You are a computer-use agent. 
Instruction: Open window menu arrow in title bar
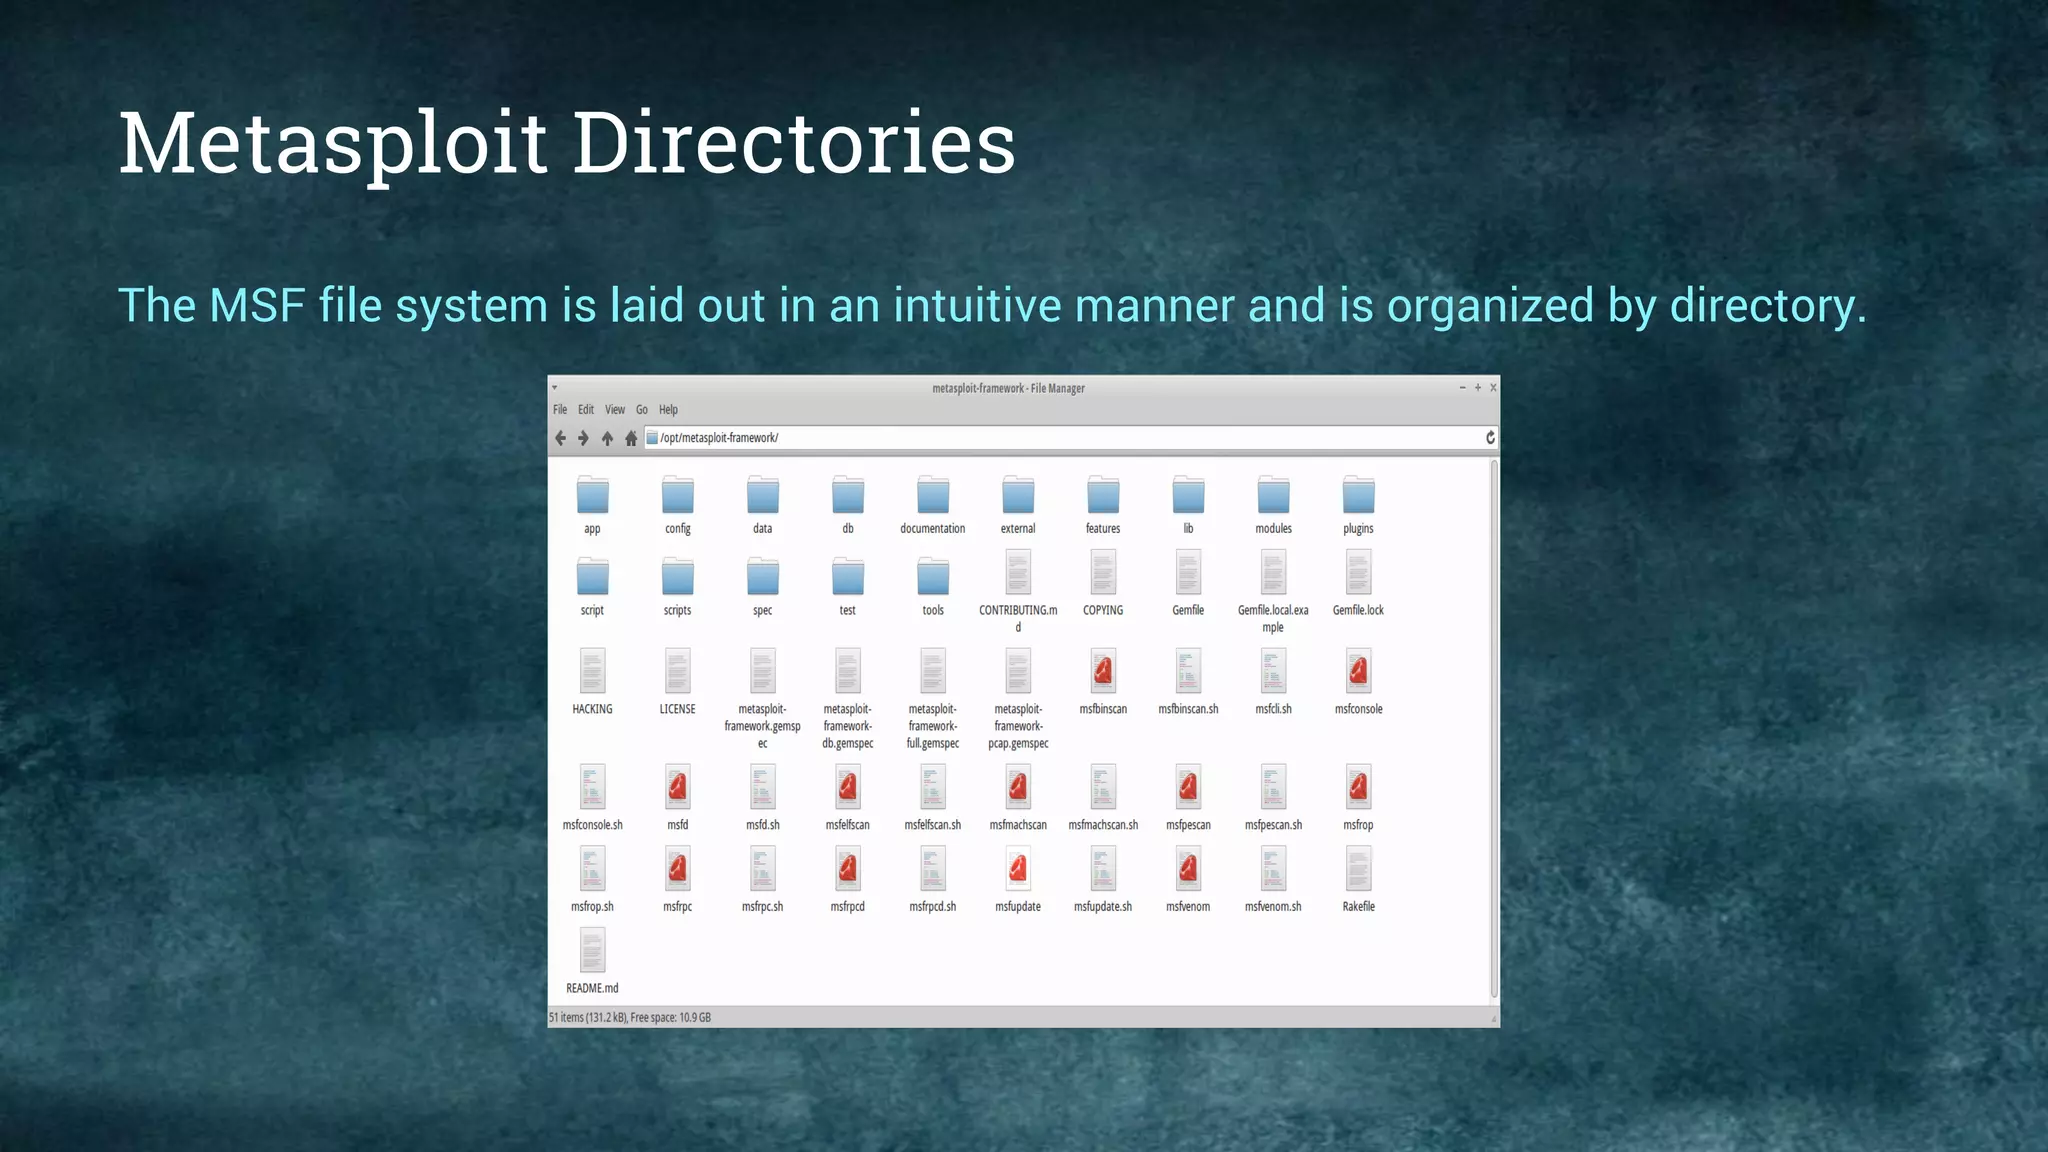(x=555, y=388)
